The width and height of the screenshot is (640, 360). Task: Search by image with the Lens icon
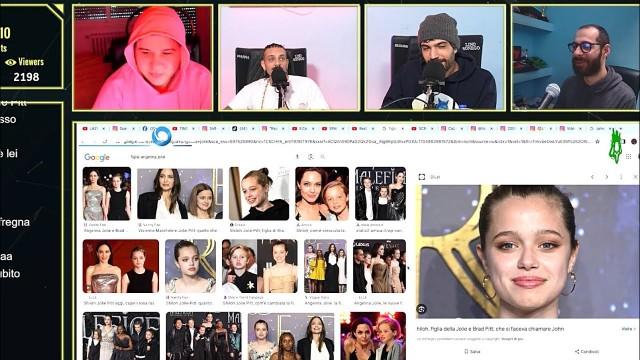click(311, 157)
